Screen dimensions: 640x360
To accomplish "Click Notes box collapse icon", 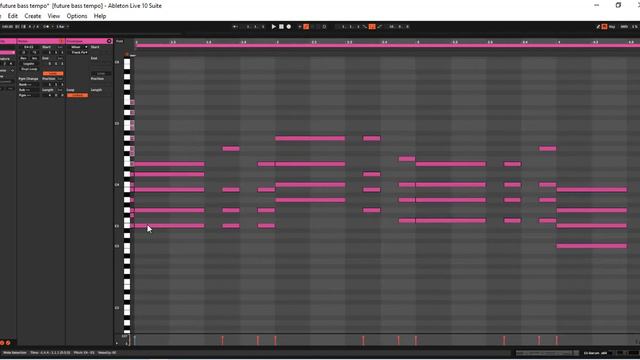I will click(62, 41).
